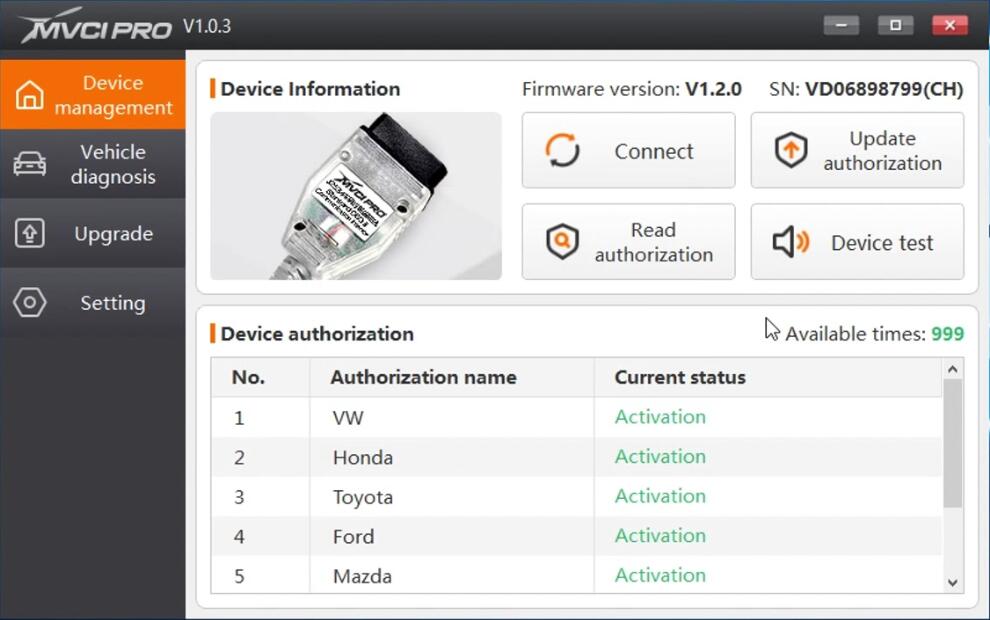The image size is (990, 620).
Task: Click the serial number VD06898799(CH)
Action: (884, 89)
